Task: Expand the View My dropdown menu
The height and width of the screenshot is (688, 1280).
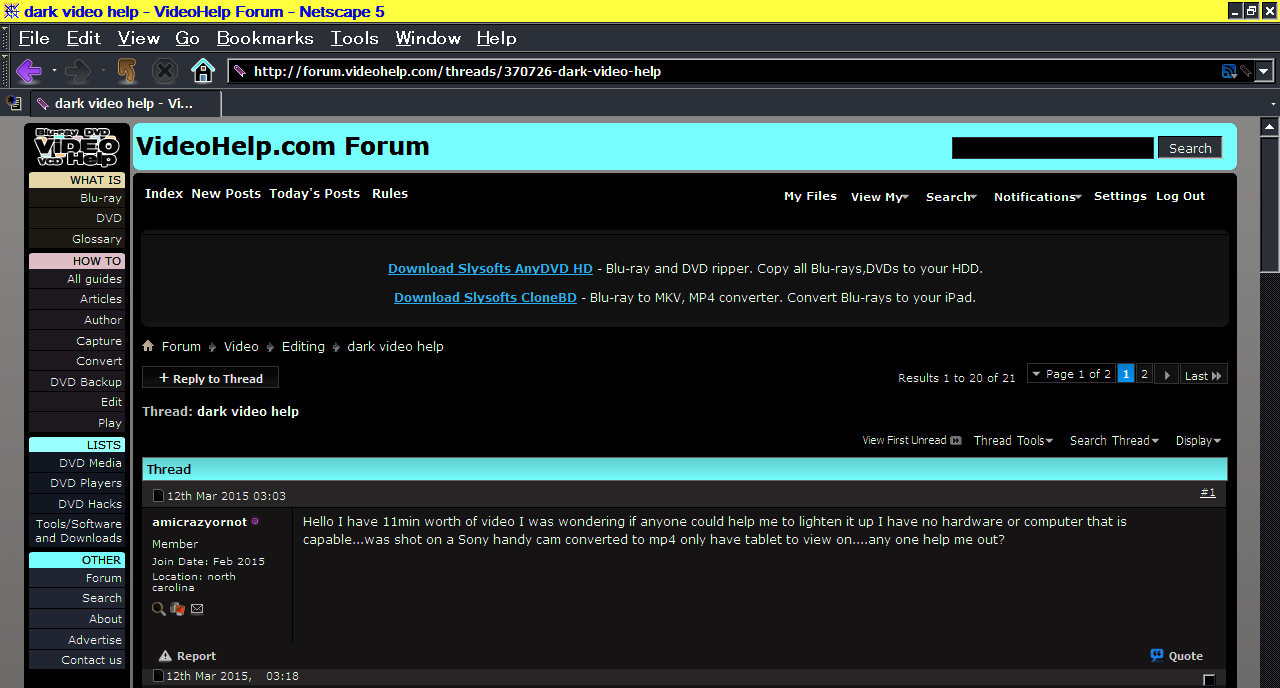Action: (880, 197)
